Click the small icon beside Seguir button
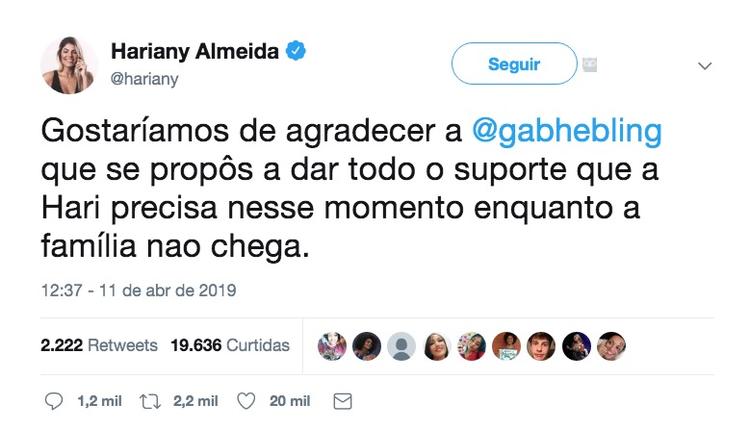Image resolution: width=750 pixels, height=430 pixels. click(x=591, y=65)
